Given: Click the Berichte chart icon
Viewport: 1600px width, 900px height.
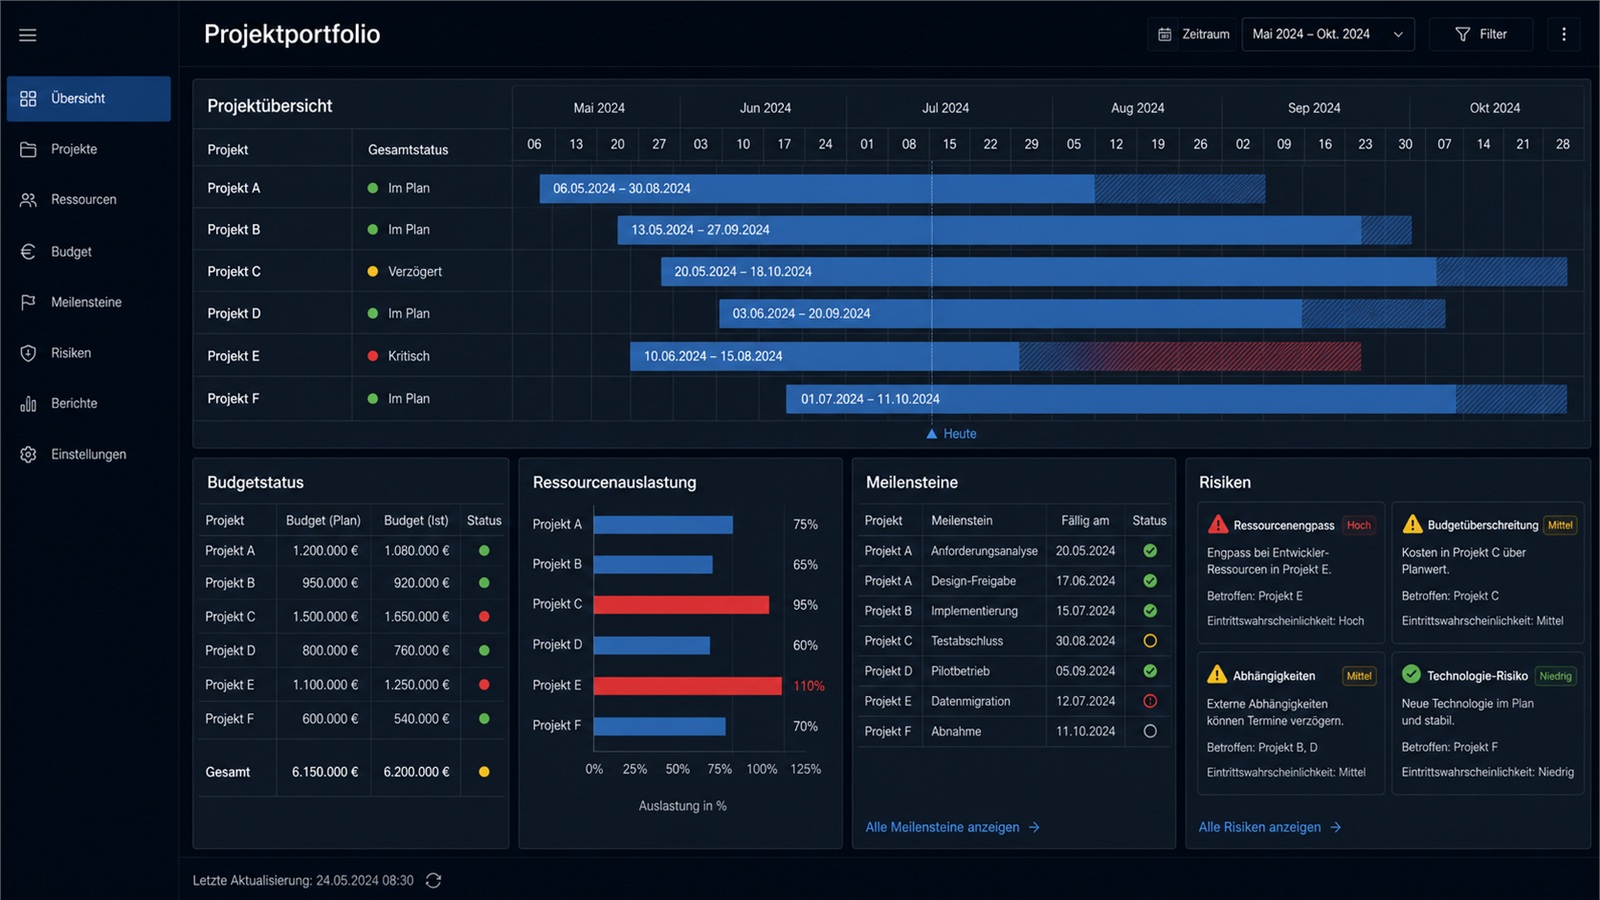Looking at the screenshot, I should 28,404.
